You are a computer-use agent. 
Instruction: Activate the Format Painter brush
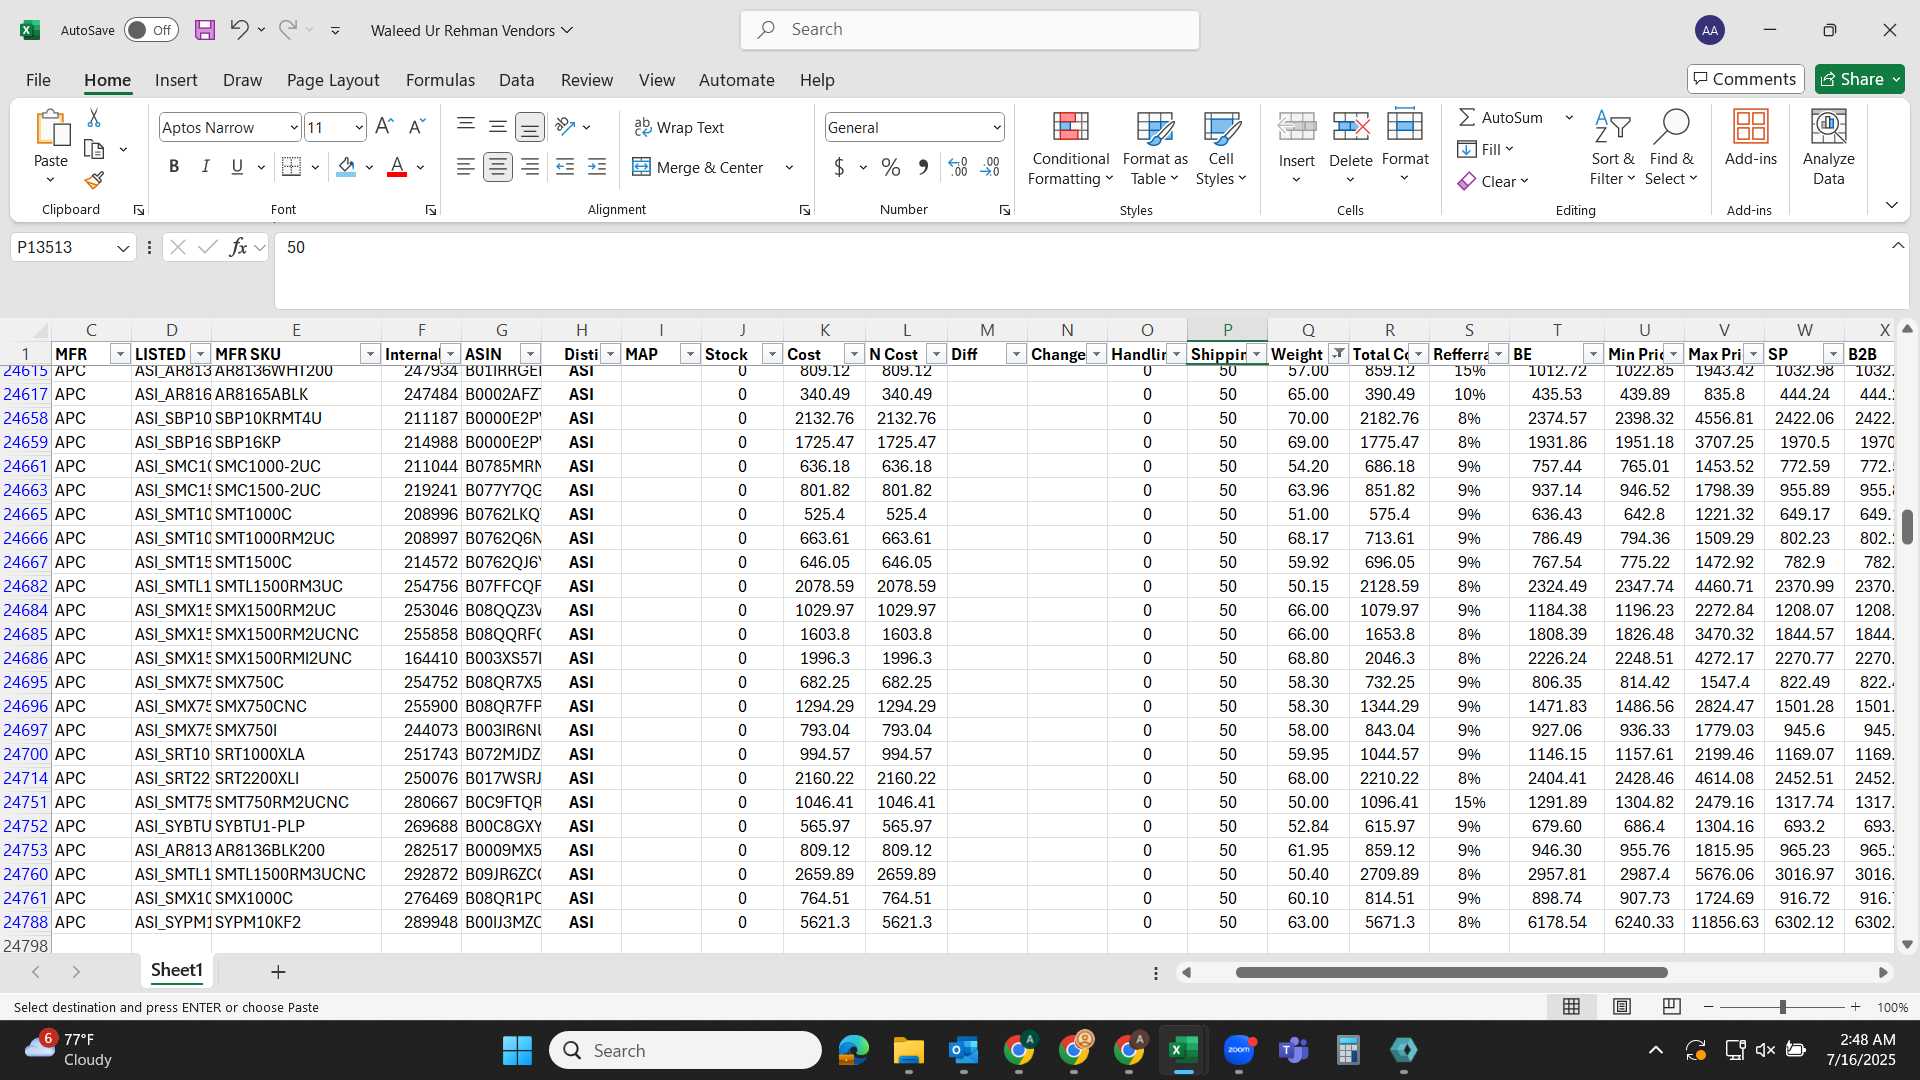coord(94,180)
